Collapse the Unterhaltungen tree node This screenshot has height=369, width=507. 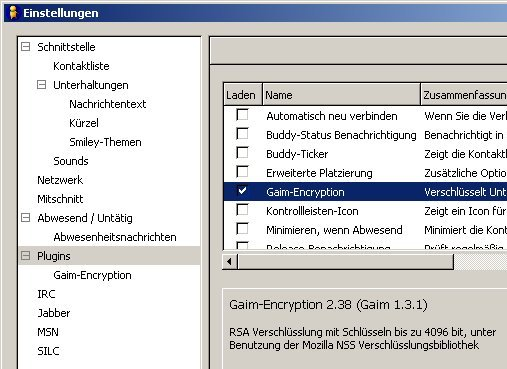coord(41,85)
